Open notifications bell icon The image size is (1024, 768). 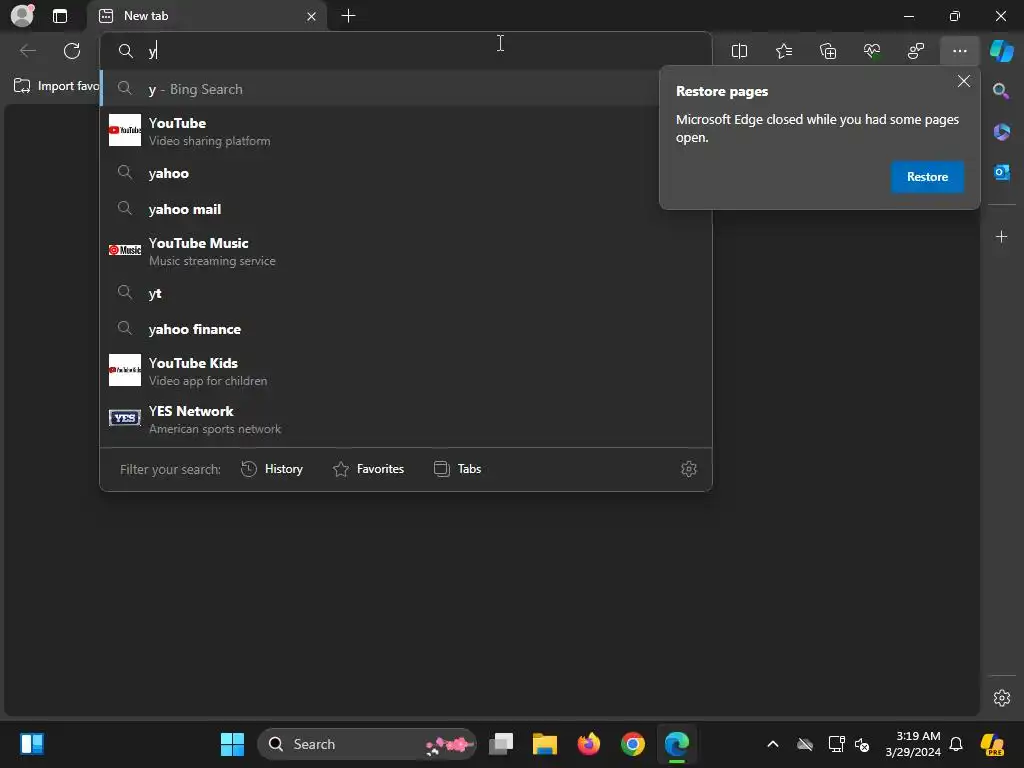click(956, 744)
